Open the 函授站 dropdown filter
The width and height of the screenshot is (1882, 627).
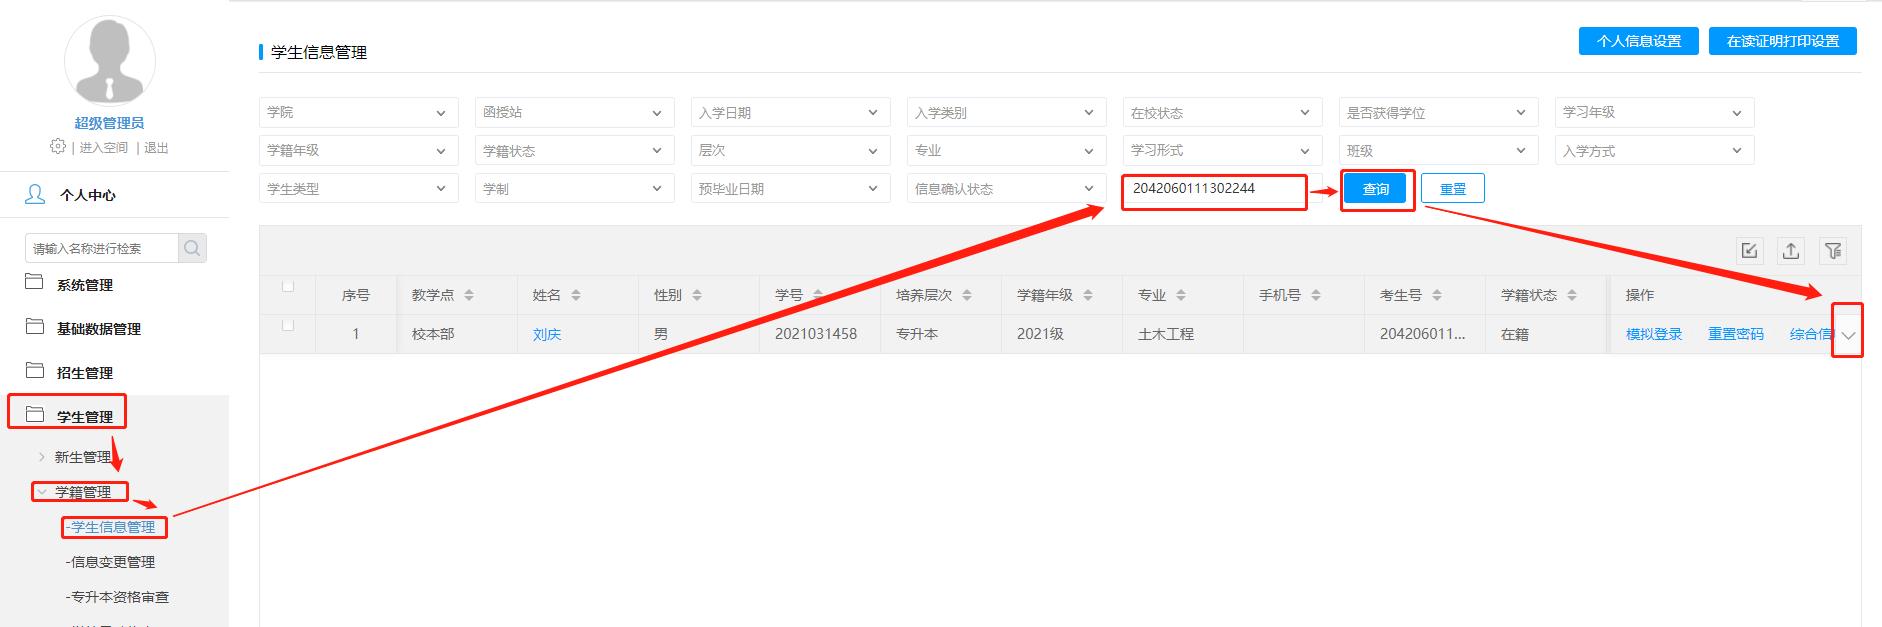point(574,113)
